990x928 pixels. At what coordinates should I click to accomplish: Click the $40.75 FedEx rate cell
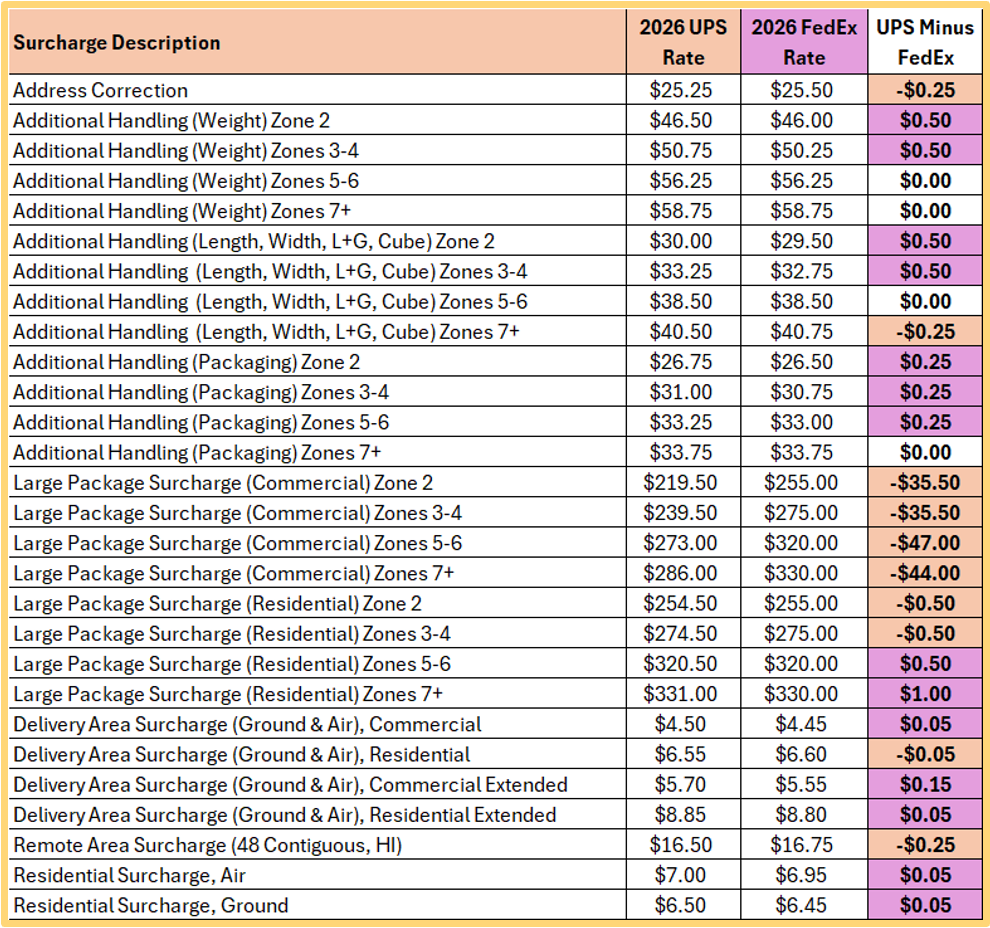804,332
